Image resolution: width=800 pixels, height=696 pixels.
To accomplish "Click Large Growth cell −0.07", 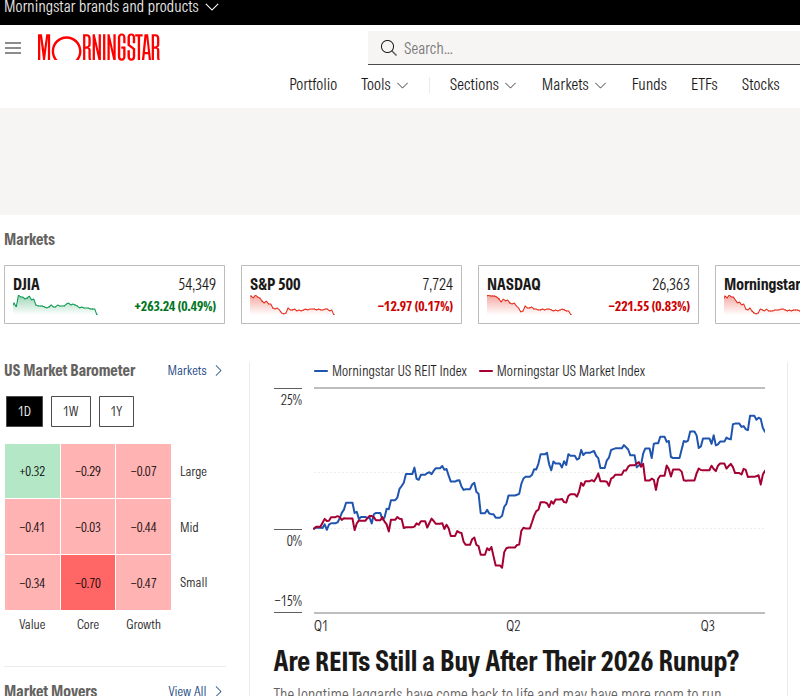I will point(143,471).
